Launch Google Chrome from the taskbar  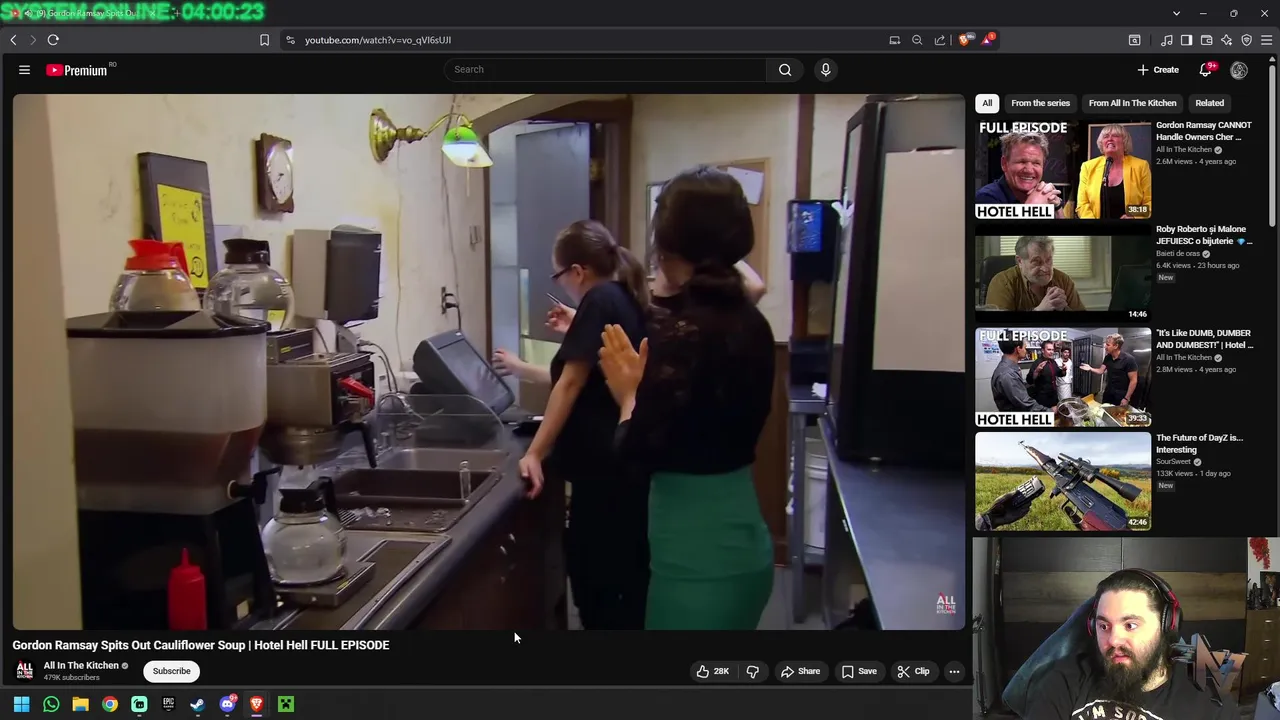[110, 704]
